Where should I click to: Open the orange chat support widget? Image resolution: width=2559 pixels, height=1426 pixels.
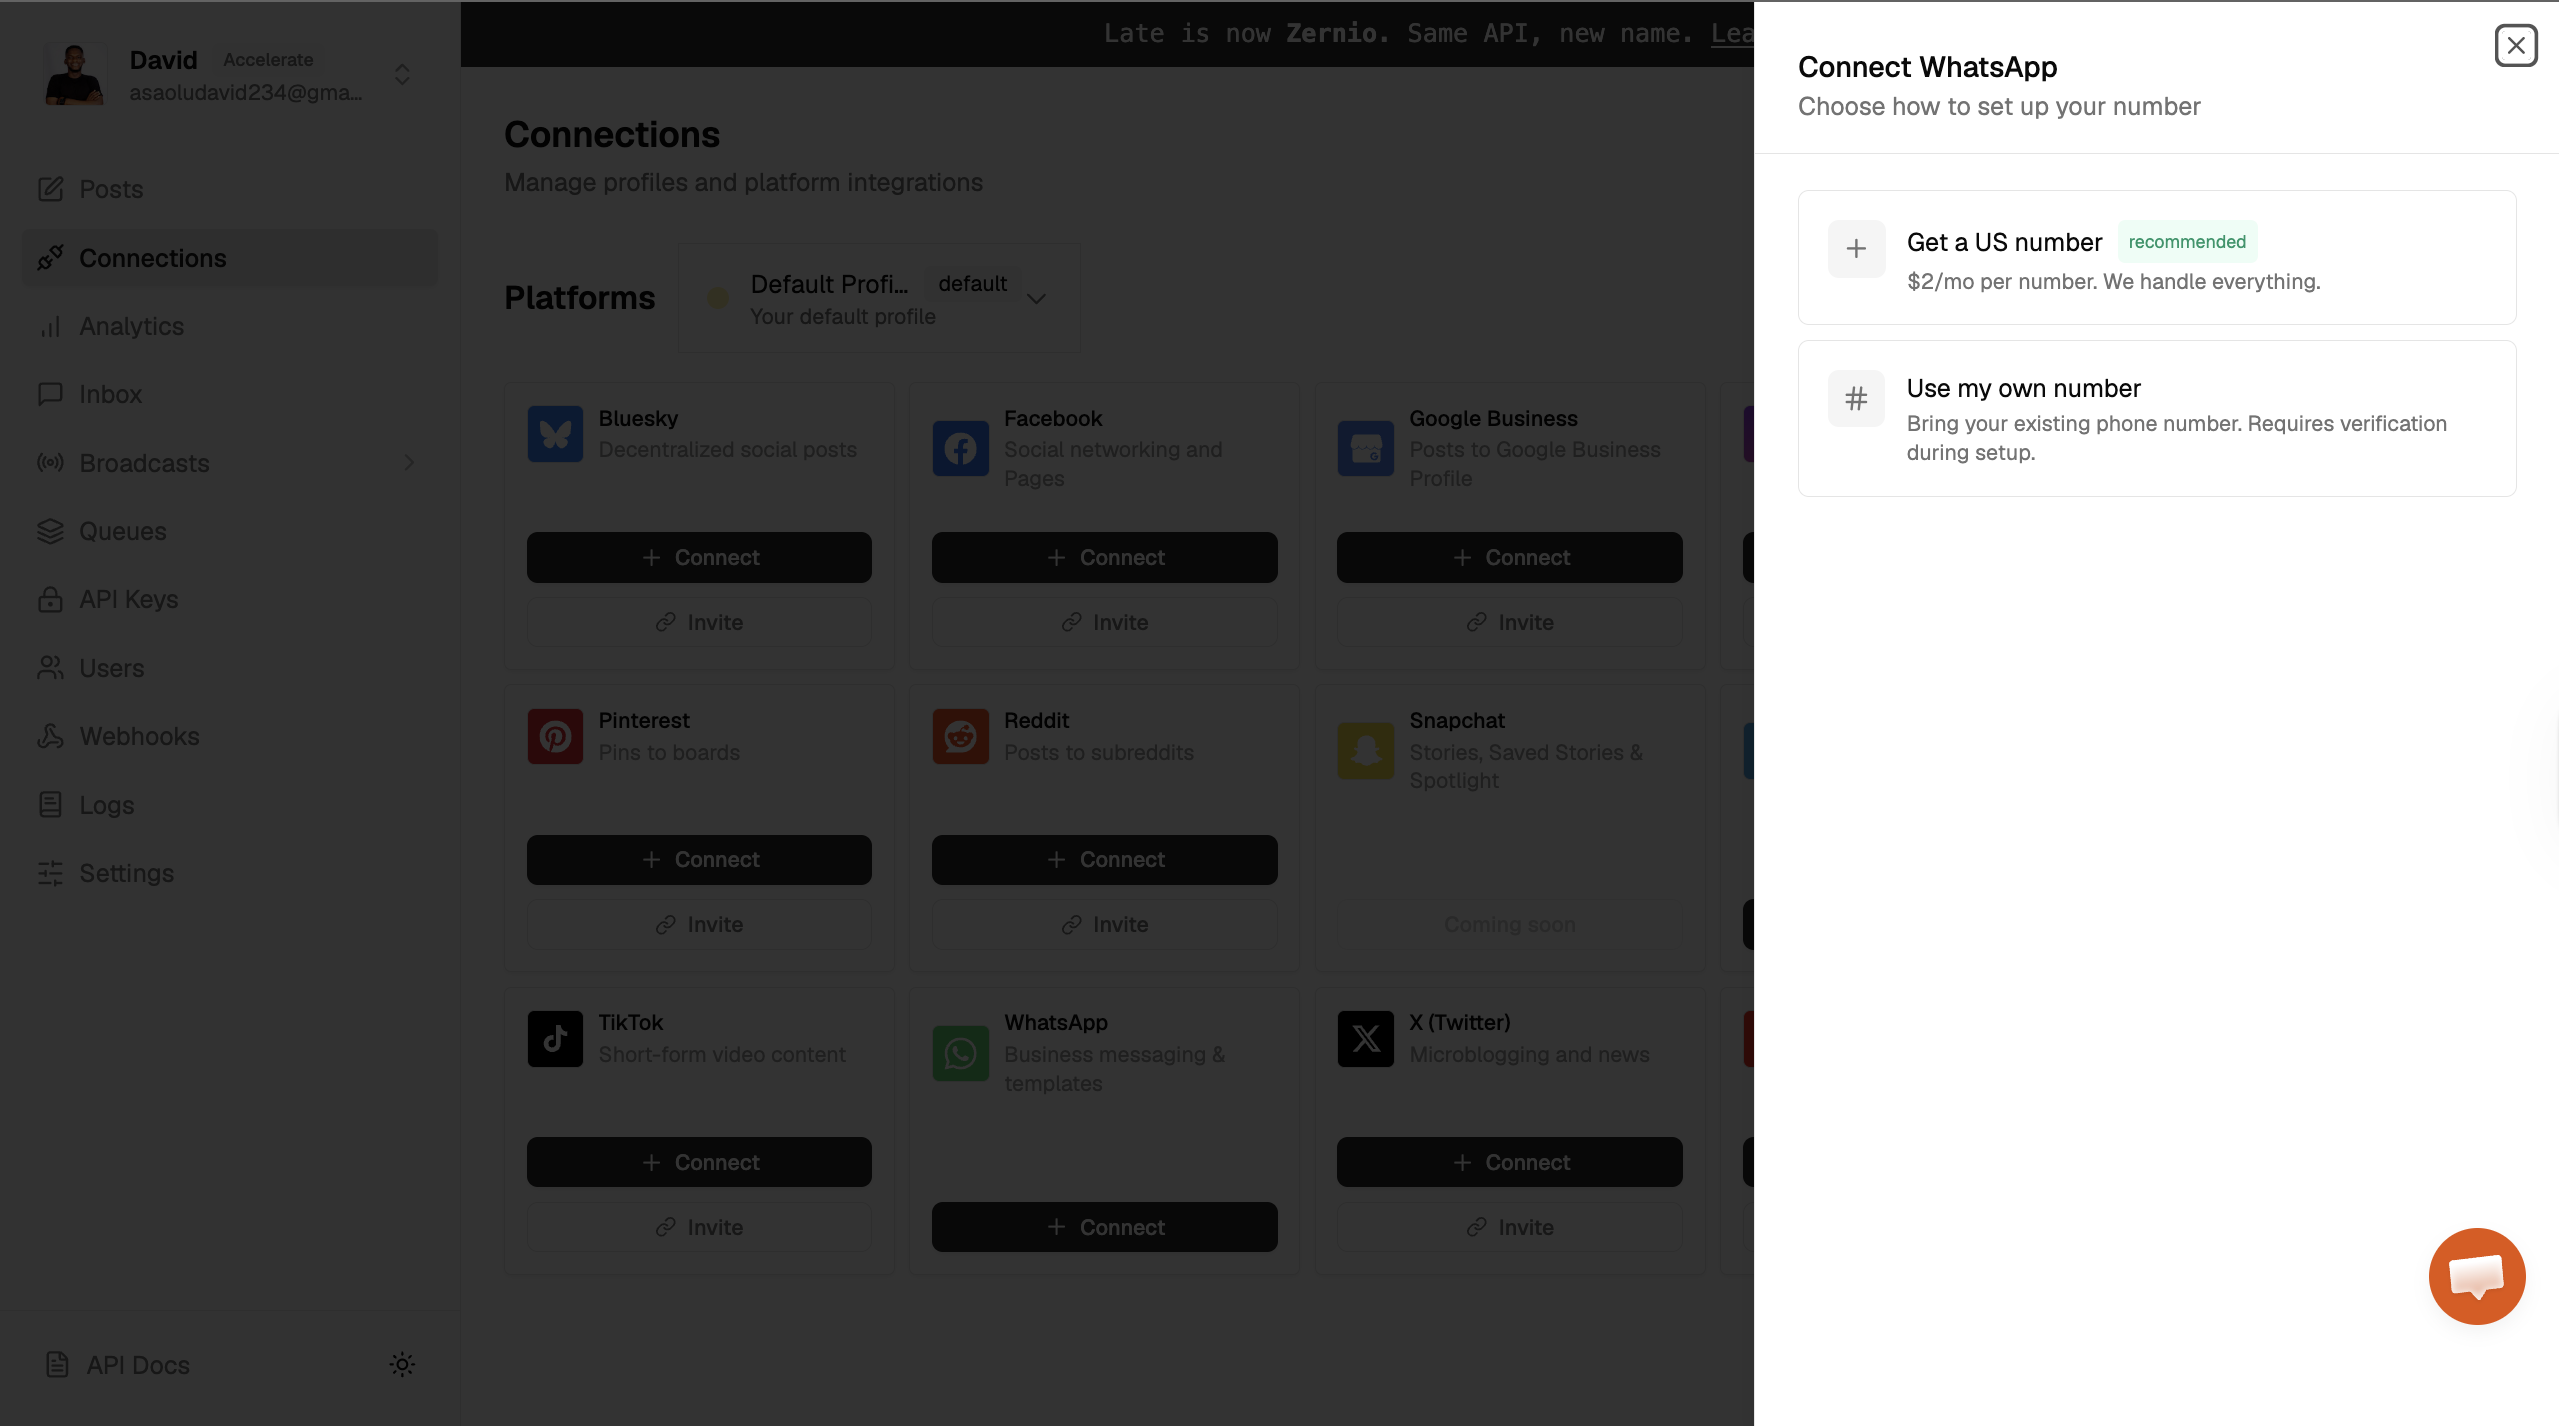(2476, 1276)
